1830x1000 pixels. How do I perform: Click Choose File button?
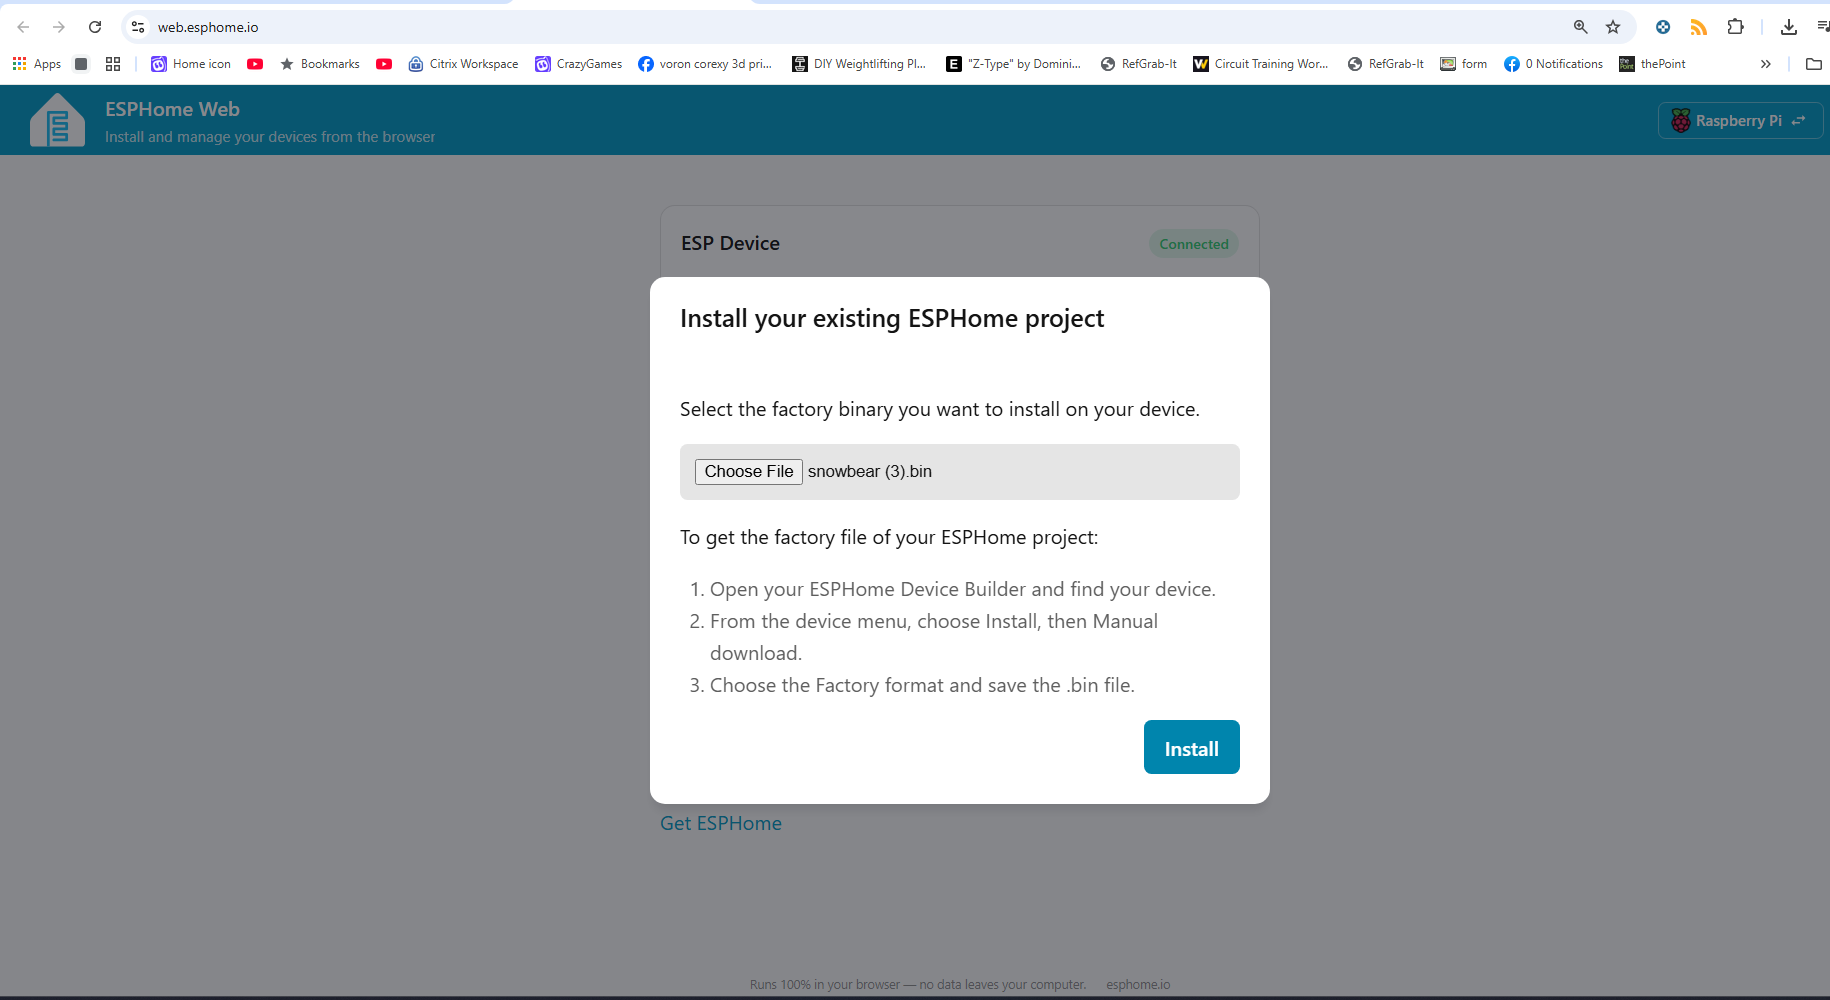[x=748, y=471]
